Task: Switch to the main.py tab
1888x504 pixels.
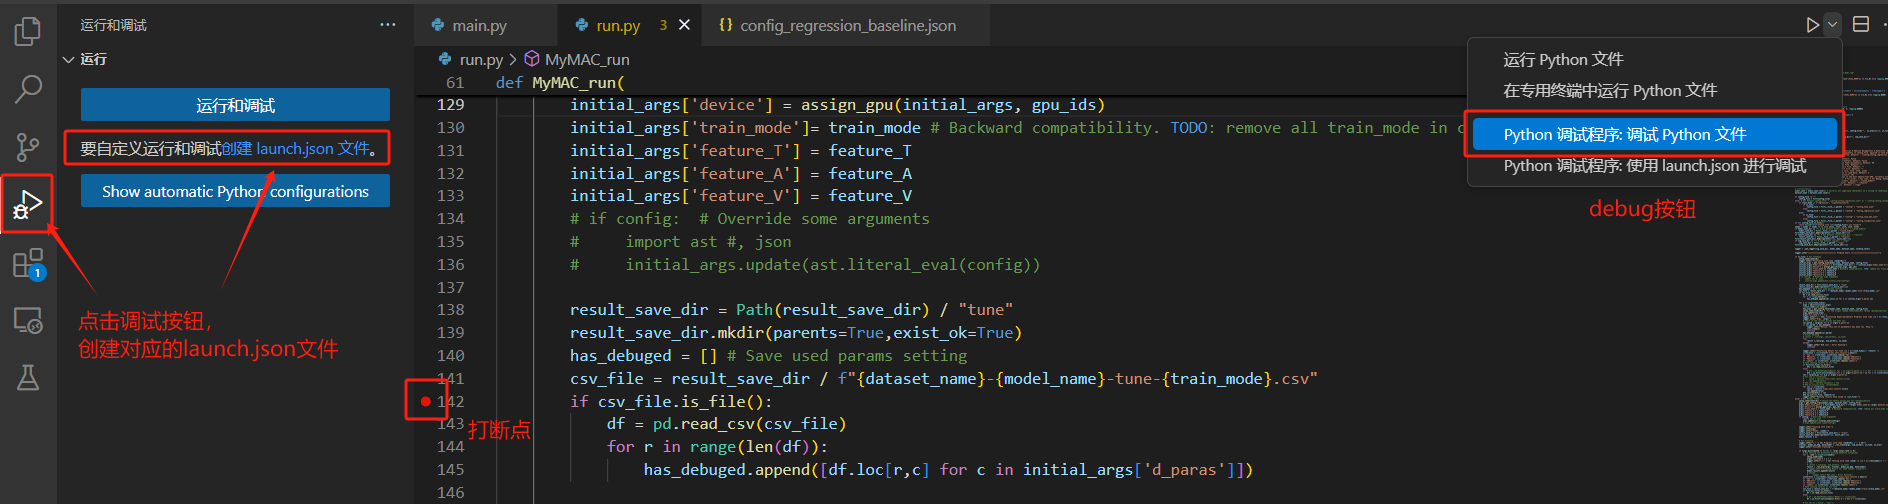Action: tap(479, 25)
